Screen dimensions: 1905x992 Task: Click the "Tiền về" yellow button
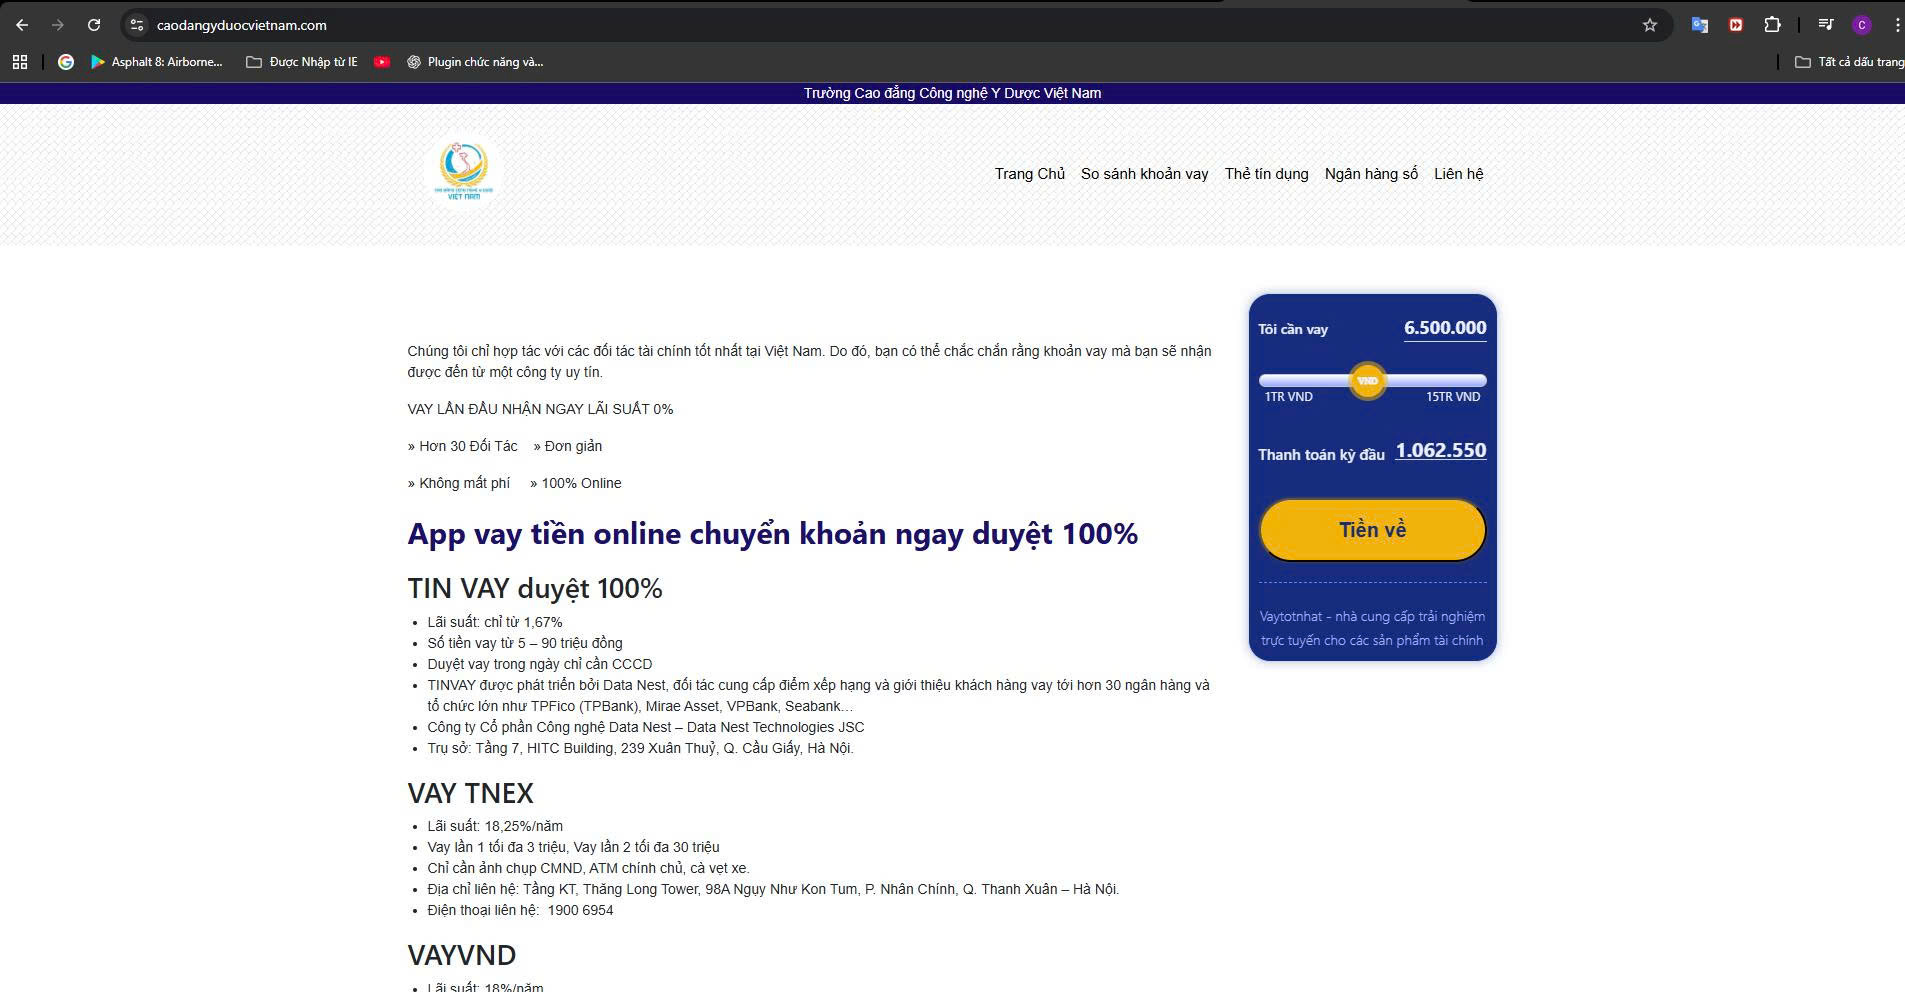[1372, 529]
